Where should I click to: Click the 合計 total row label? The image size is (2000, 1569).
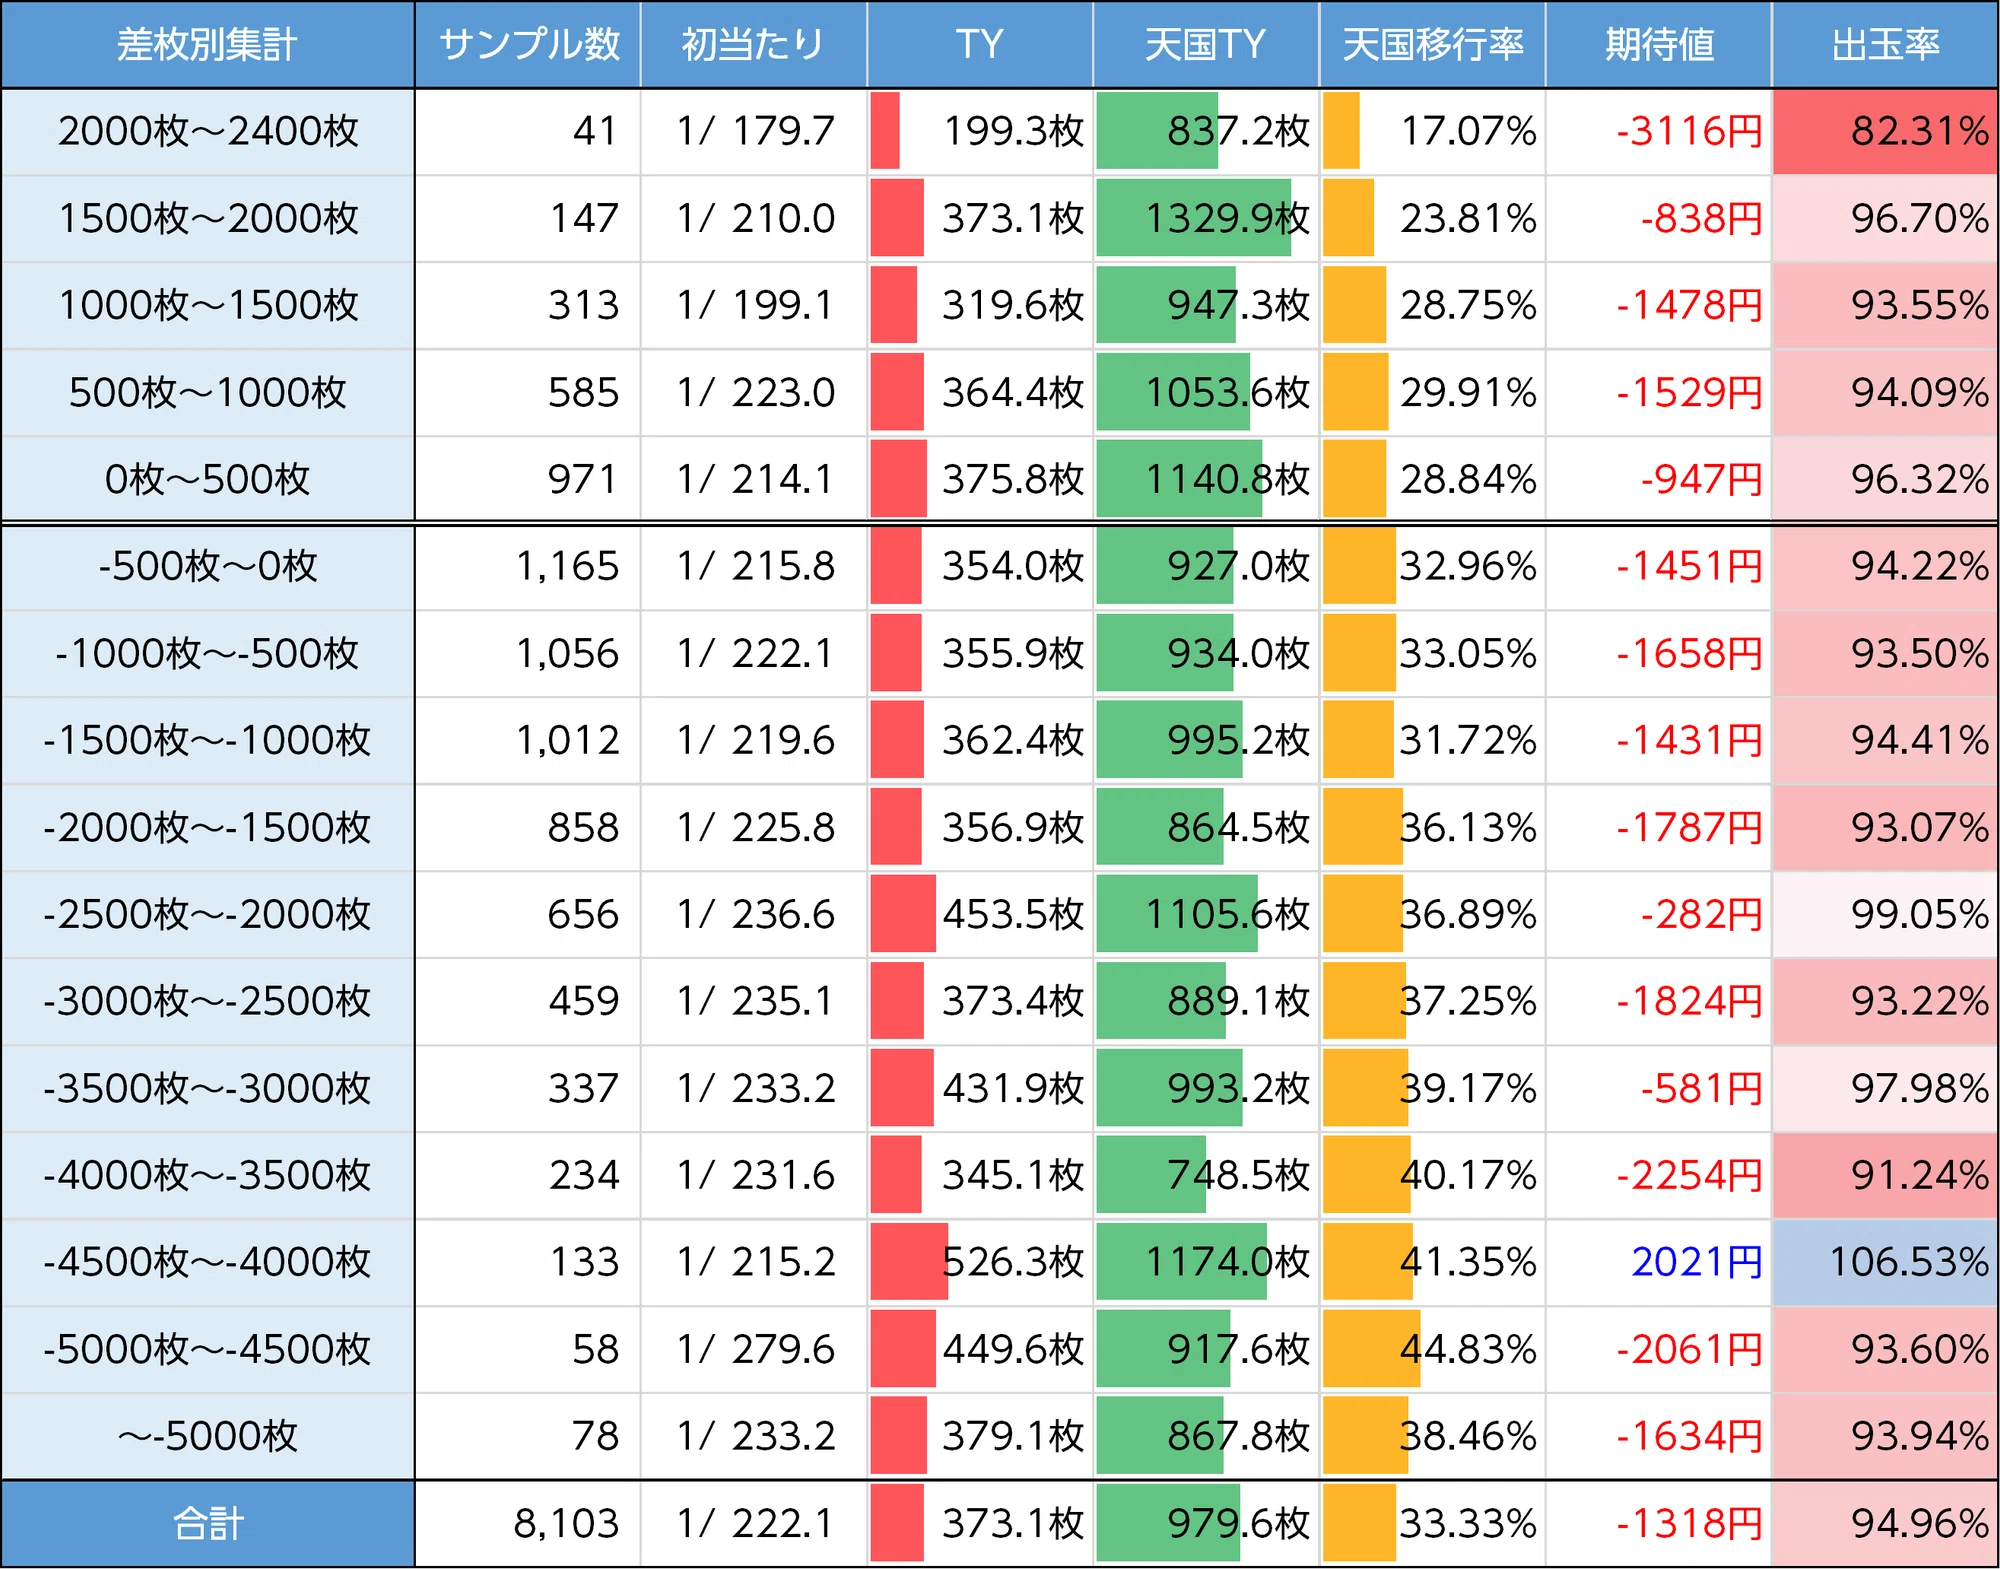(207, 1524)
